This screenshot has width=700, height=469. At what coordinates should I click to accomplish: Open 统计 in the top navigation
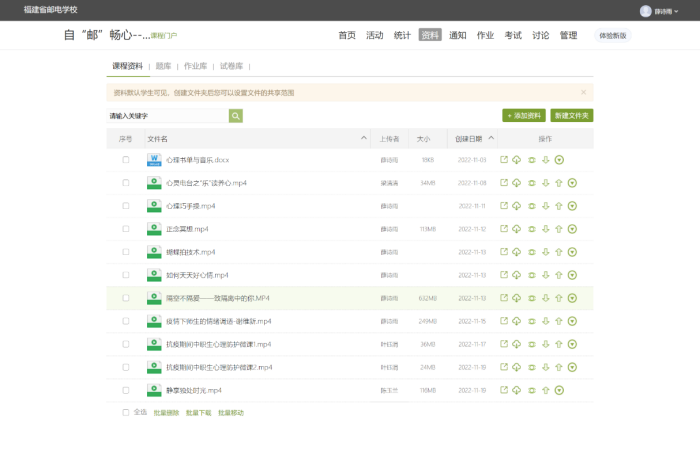pyautogui.click(x=402, y=35)
